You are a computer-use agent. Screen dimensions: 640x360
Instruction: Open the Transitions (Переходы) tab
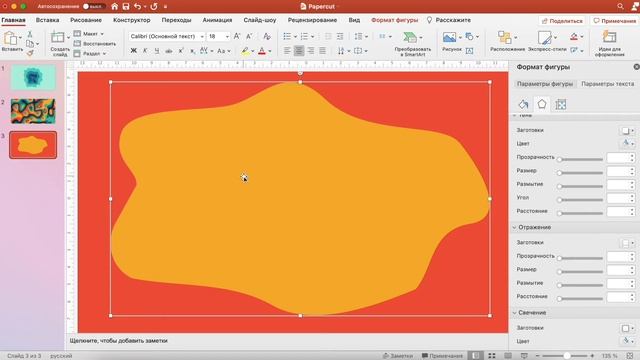[x=176, y=20]
